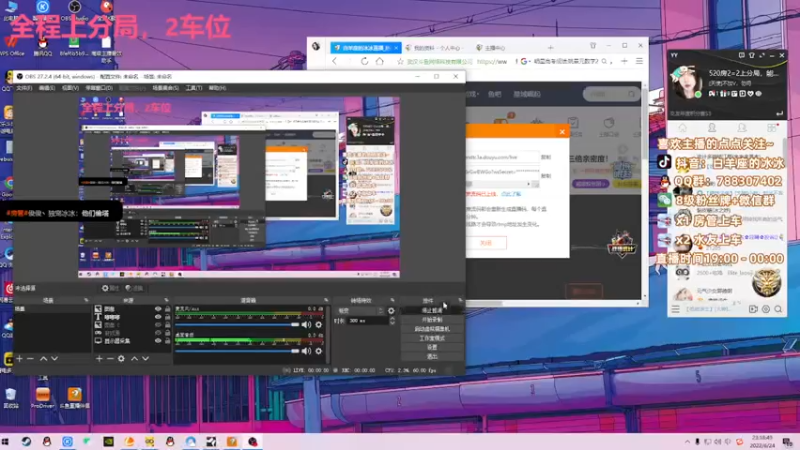Screen dimensions: 800x450
Task: Add a new source with plus icon
Action: coord(99,359)
